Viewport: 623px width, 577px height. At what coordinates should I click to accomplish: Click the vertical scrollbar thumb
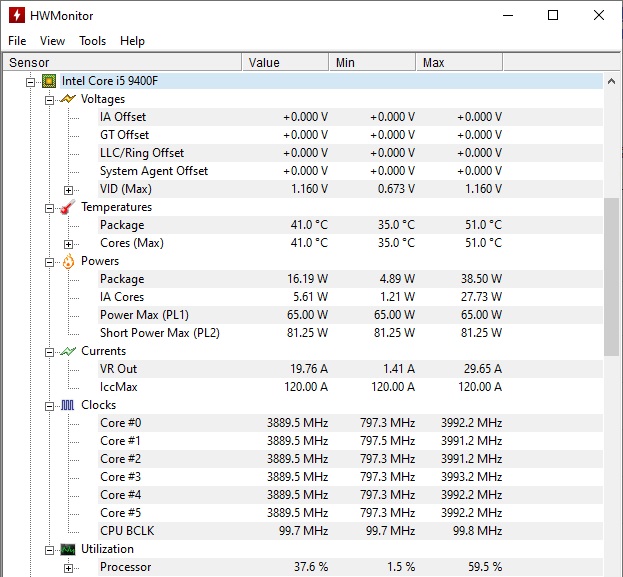pos(611,277)
